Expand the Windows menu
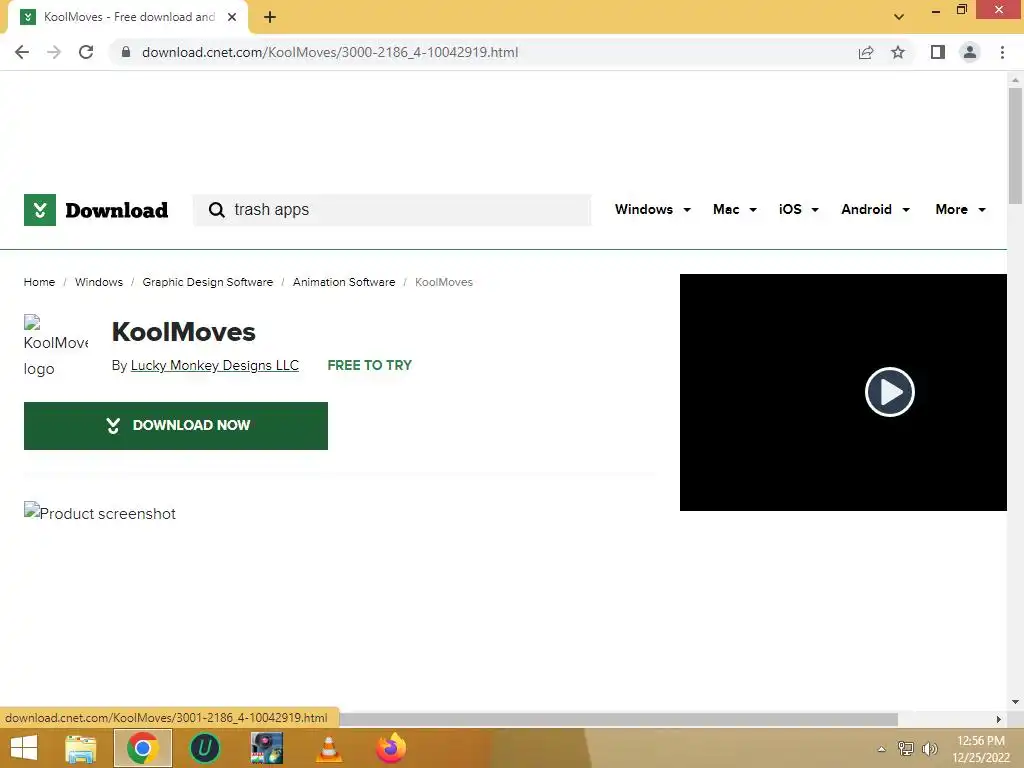 pos(652,210)
